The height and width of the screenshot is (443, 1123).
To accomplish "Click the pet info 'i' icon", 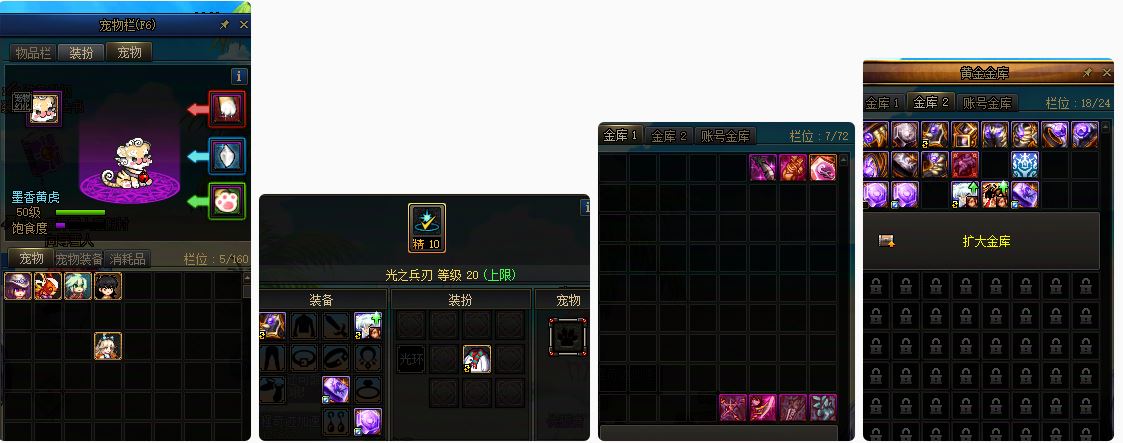I will [x=239, y=76].
